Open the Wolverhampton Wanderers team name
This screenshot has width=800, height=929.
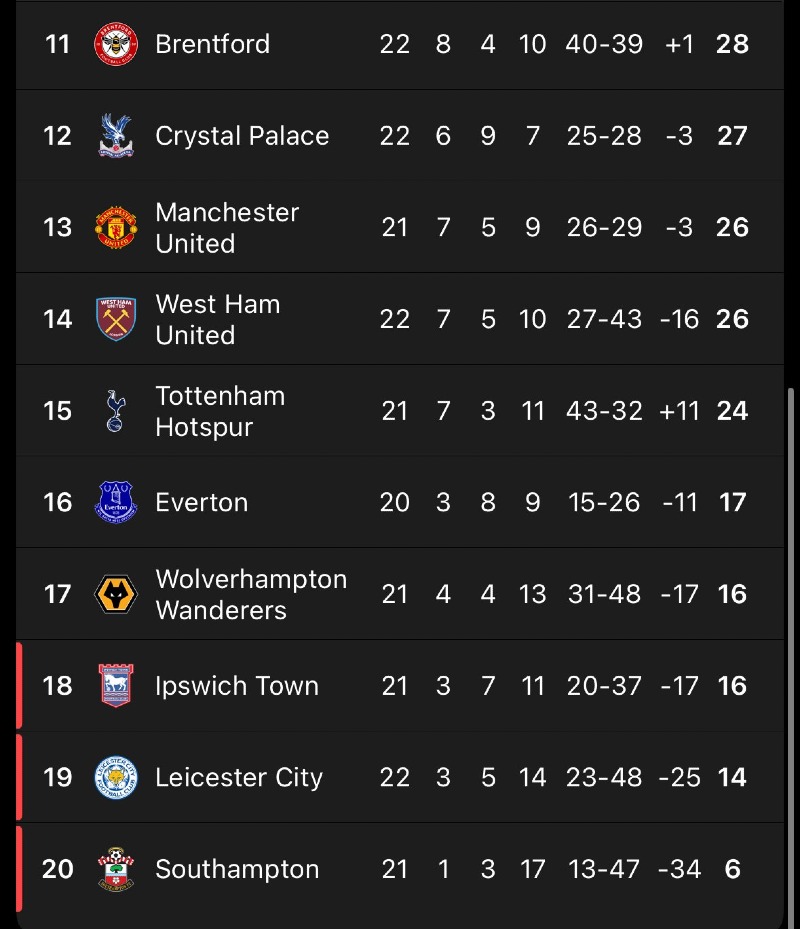point(251,595)
